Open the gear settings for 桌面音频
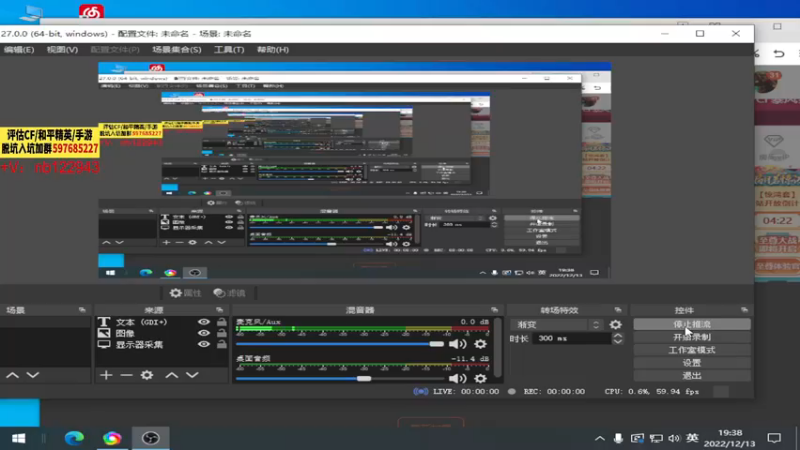Screen dimensions: 800x450 coord(480,379)
